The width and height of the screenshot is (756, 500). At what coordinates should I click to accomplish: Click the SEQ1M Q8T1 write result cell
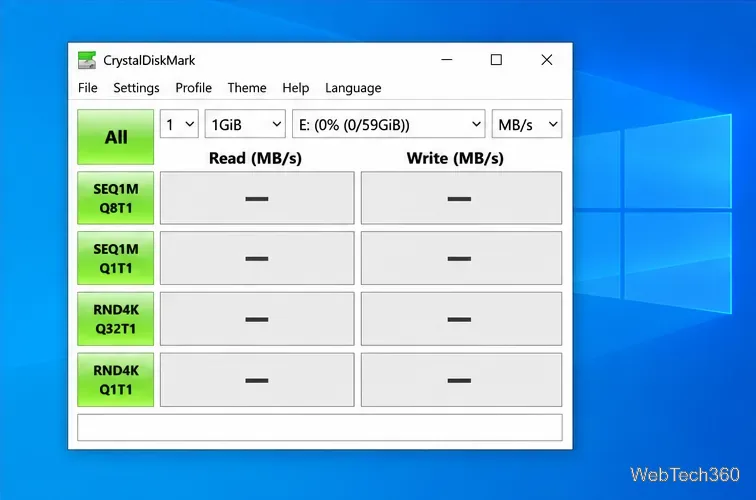[x=461, y=198]
